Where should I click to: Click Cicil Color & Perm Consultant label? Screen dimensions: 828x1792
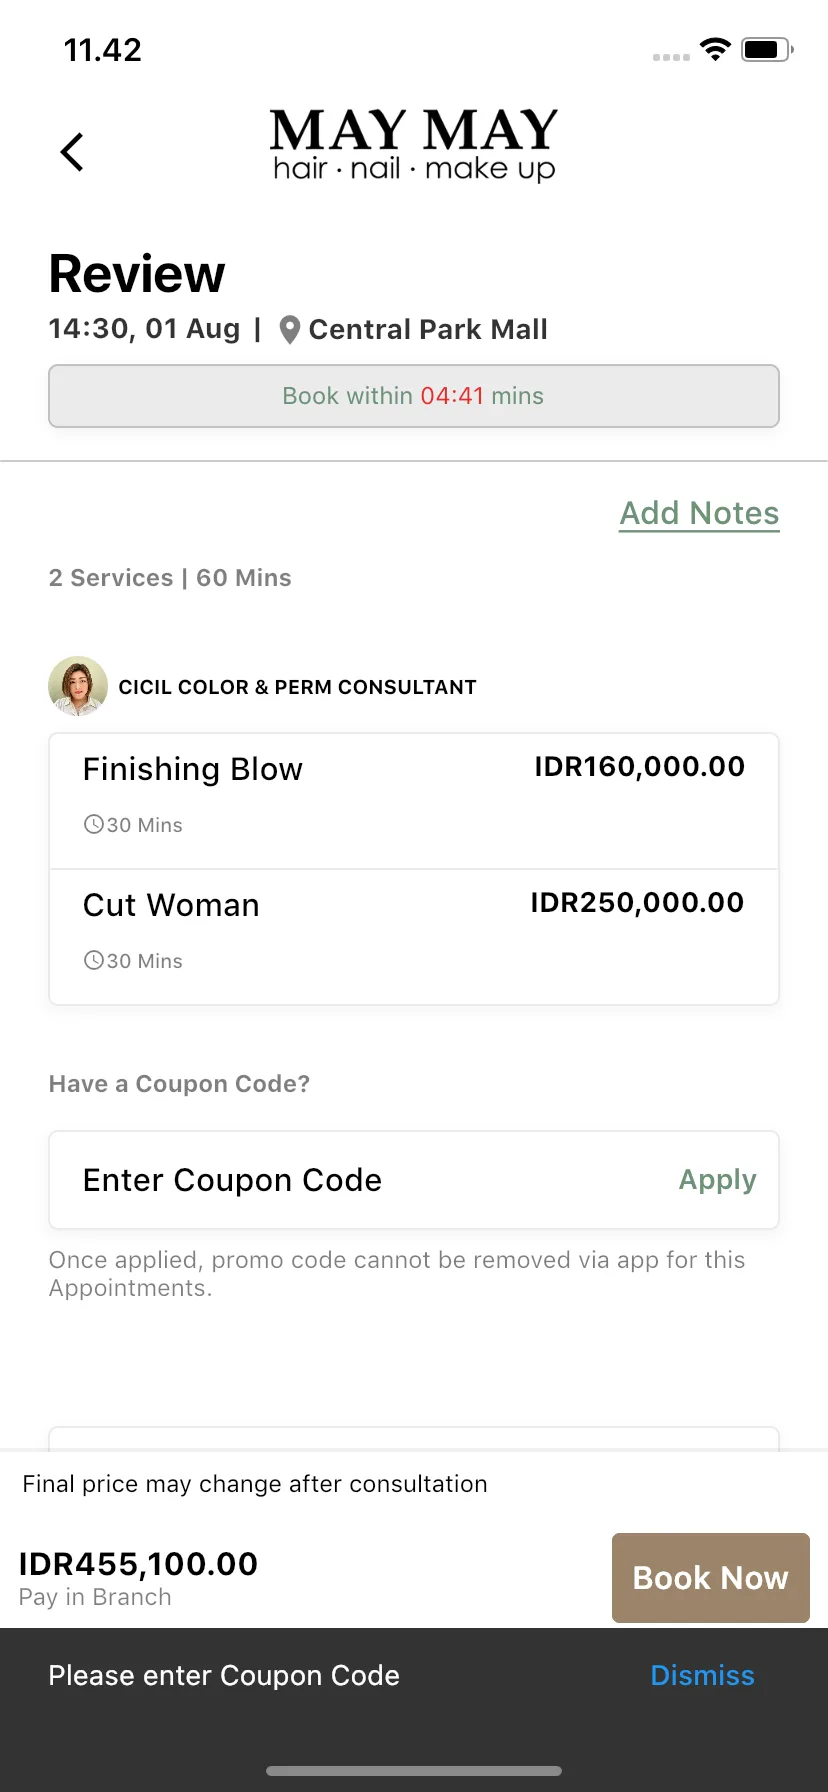pyautogui.click(x=297, y=687)
